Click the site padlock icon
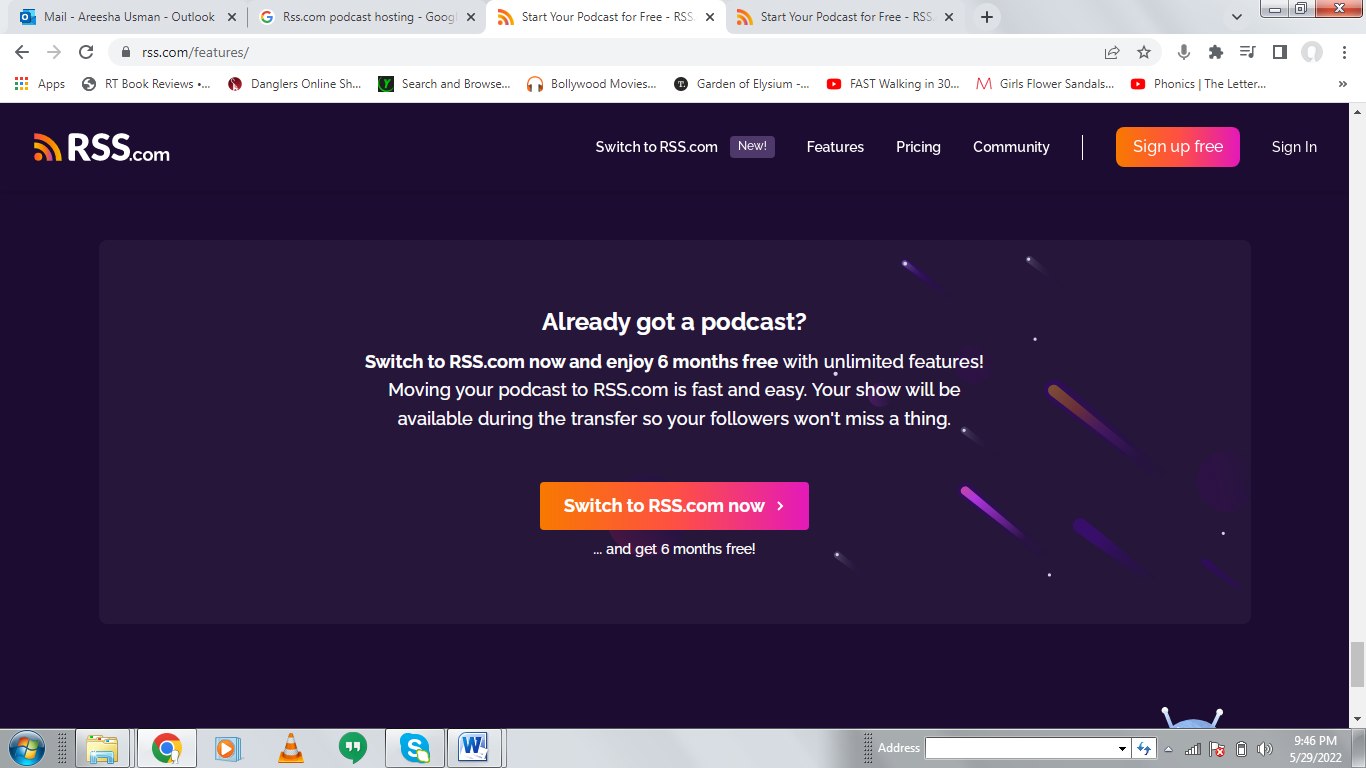Screen dimensions: 1366x768 (126, 52)
